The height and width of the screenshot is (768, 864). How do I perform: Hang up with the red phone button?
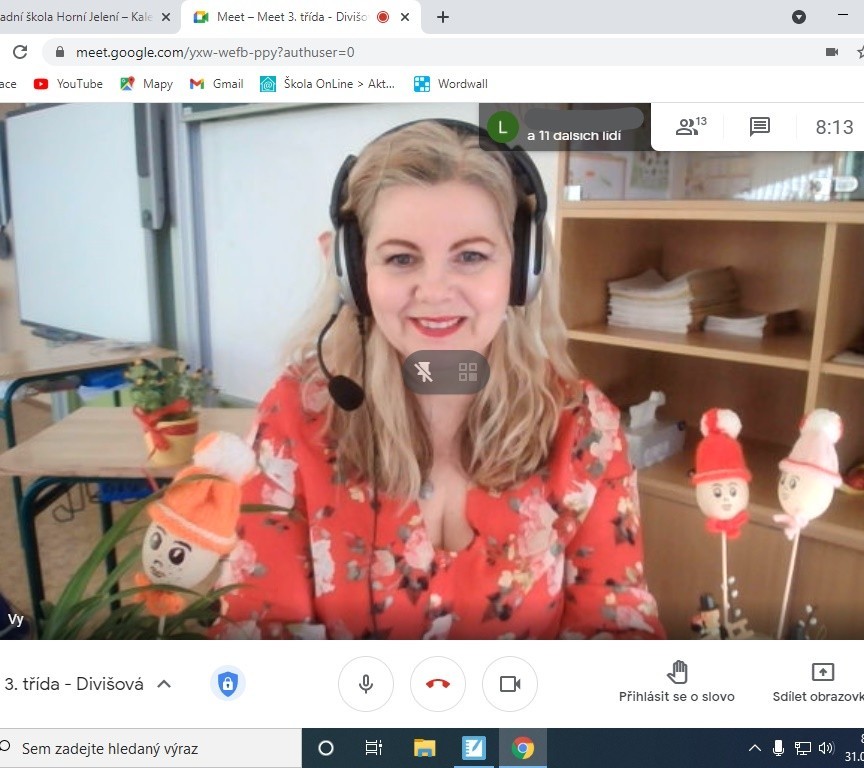pos(438,684)
